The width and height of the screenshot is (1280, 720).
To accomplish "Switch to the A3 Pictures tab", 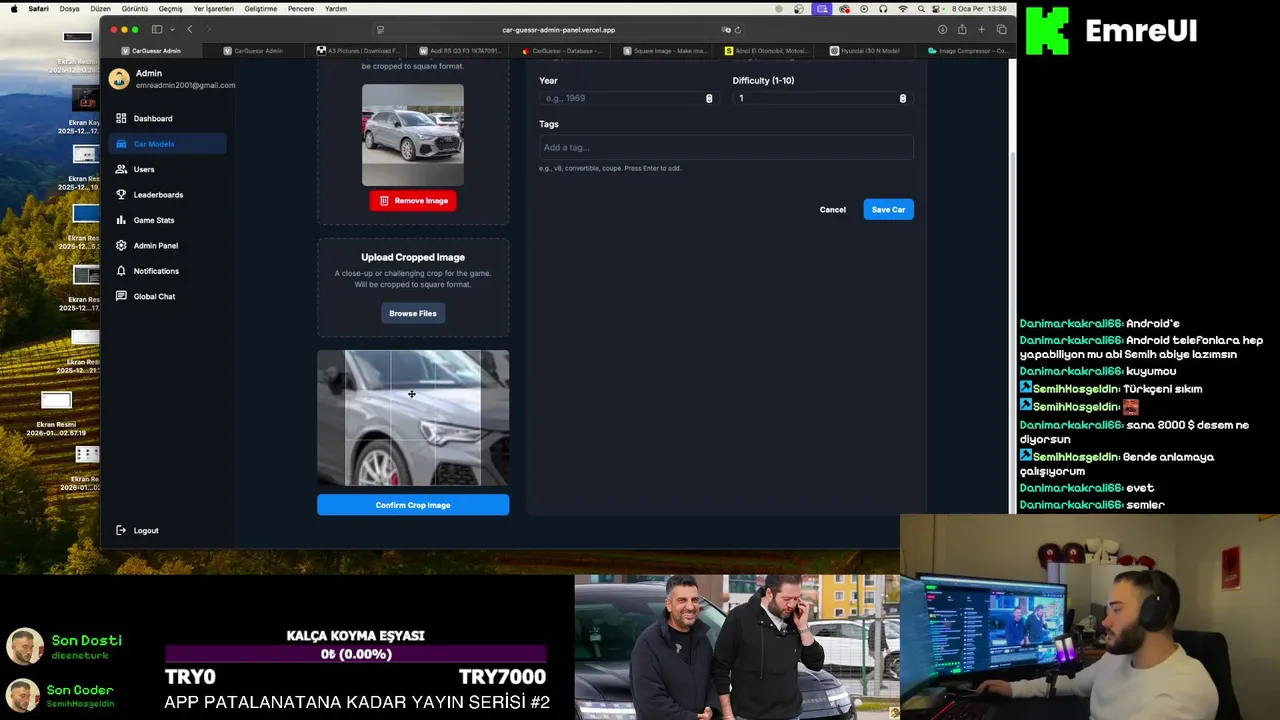I will 360,51.
